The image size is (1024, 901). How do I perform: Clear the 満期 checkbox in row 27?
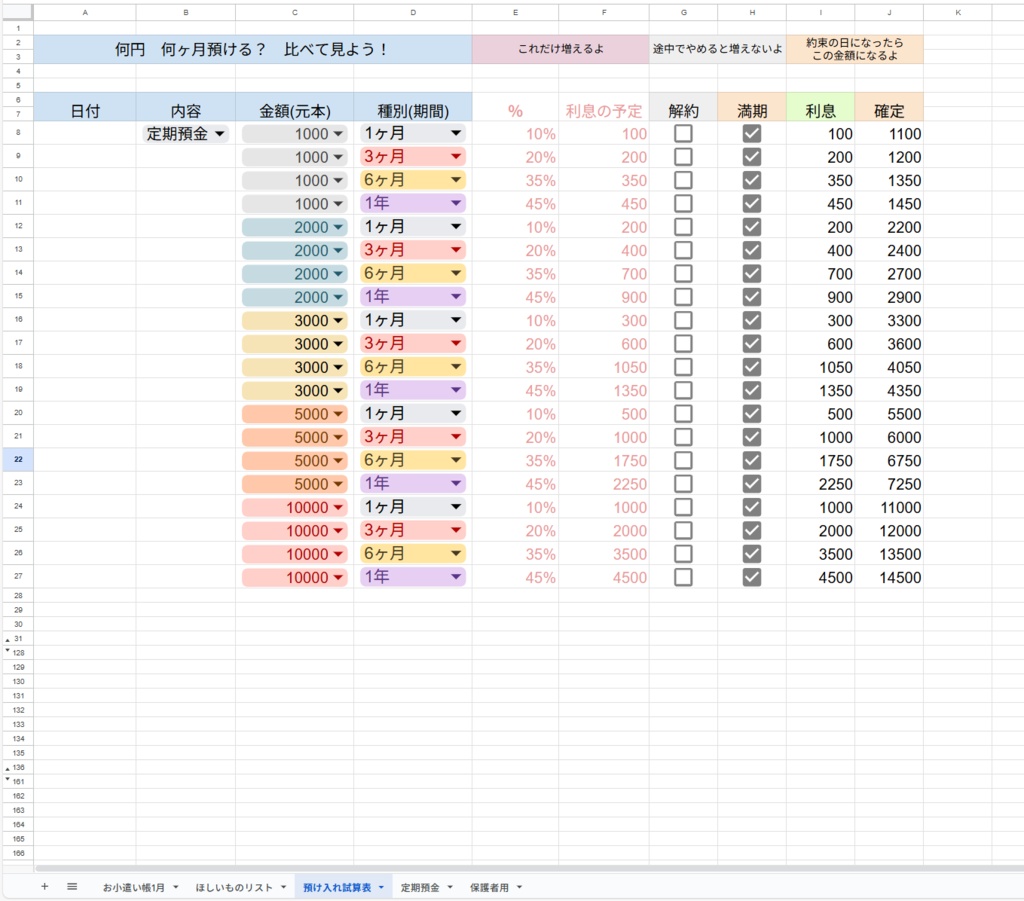751,577
